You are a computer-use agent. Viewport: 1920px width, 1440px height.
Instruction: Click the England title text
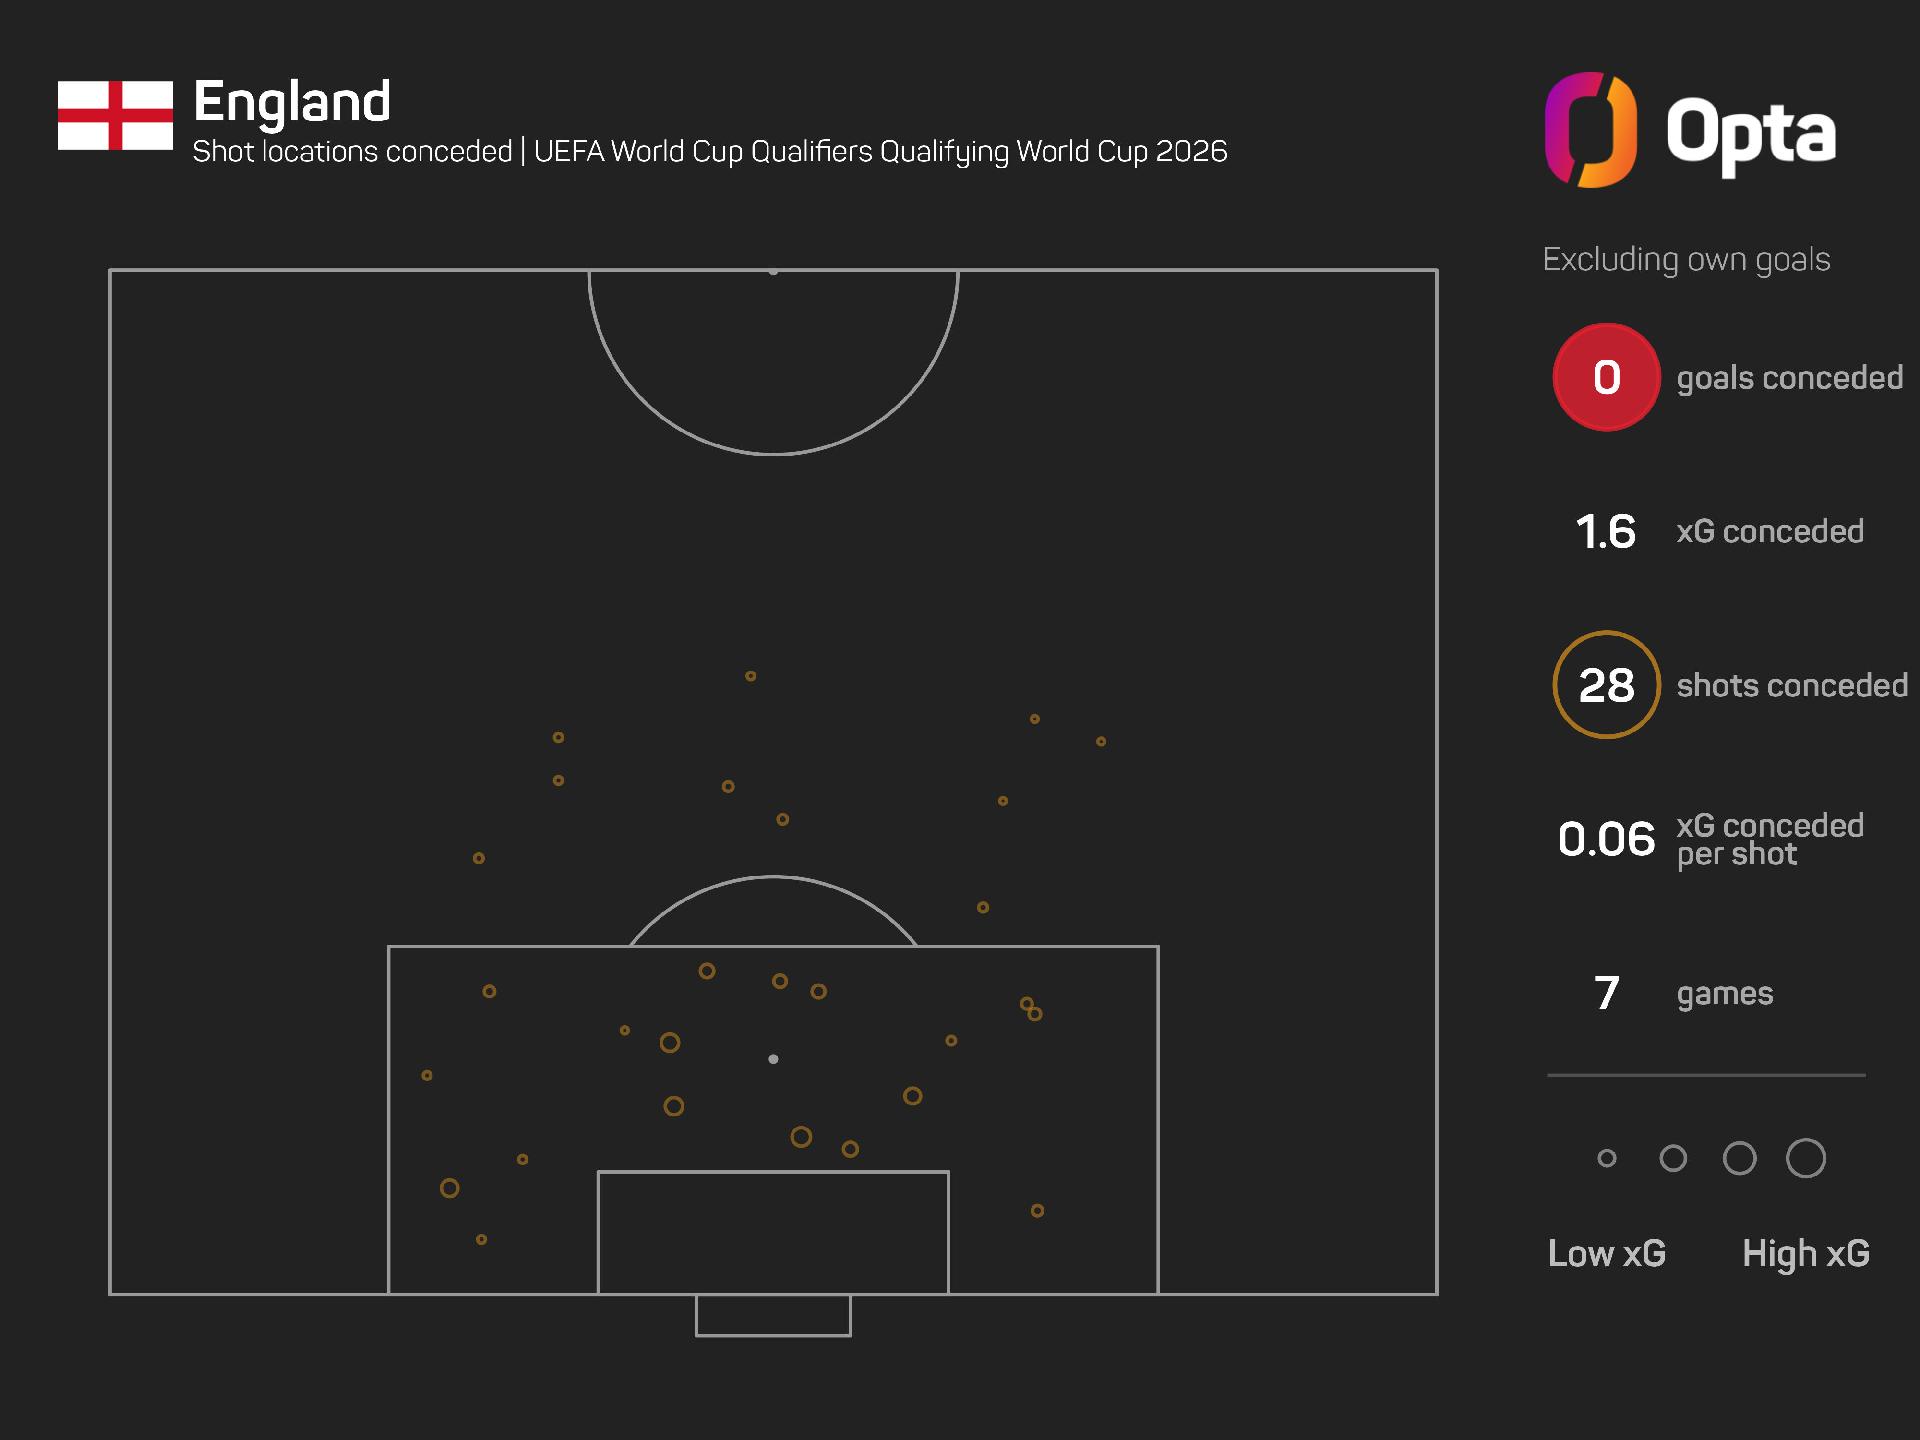click(292, 102)
